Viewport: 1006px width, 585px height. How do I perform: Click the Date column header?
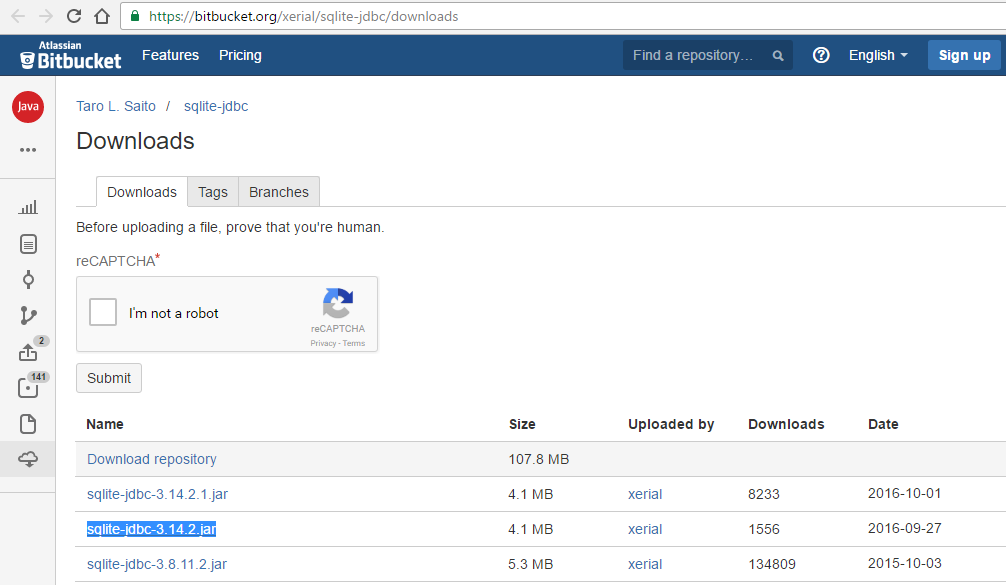[x=883, y=424]
